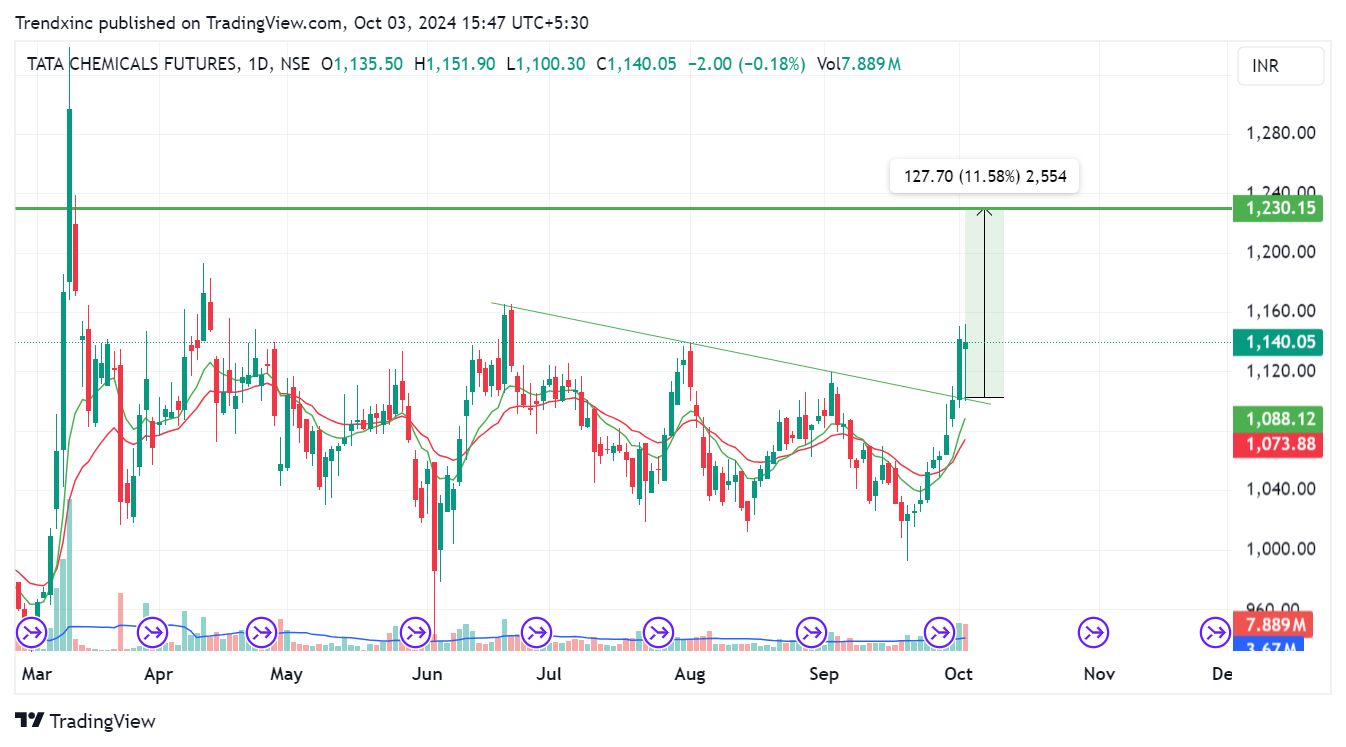The height and width of the screenshot is (747, 1346).
Task: Click the close value C1,140.05 in header
Action: pyautogui.click(x=636, y=64)
